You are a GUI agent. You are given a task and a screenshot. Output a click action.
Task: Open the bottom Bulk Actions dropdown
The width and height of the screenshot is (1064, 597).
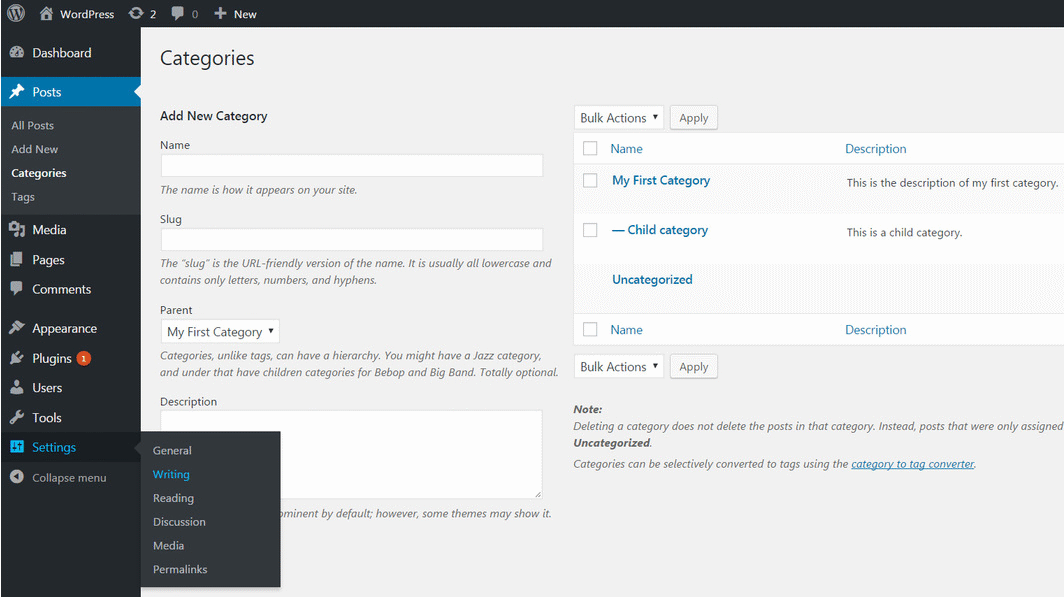(x=618, y=366)
